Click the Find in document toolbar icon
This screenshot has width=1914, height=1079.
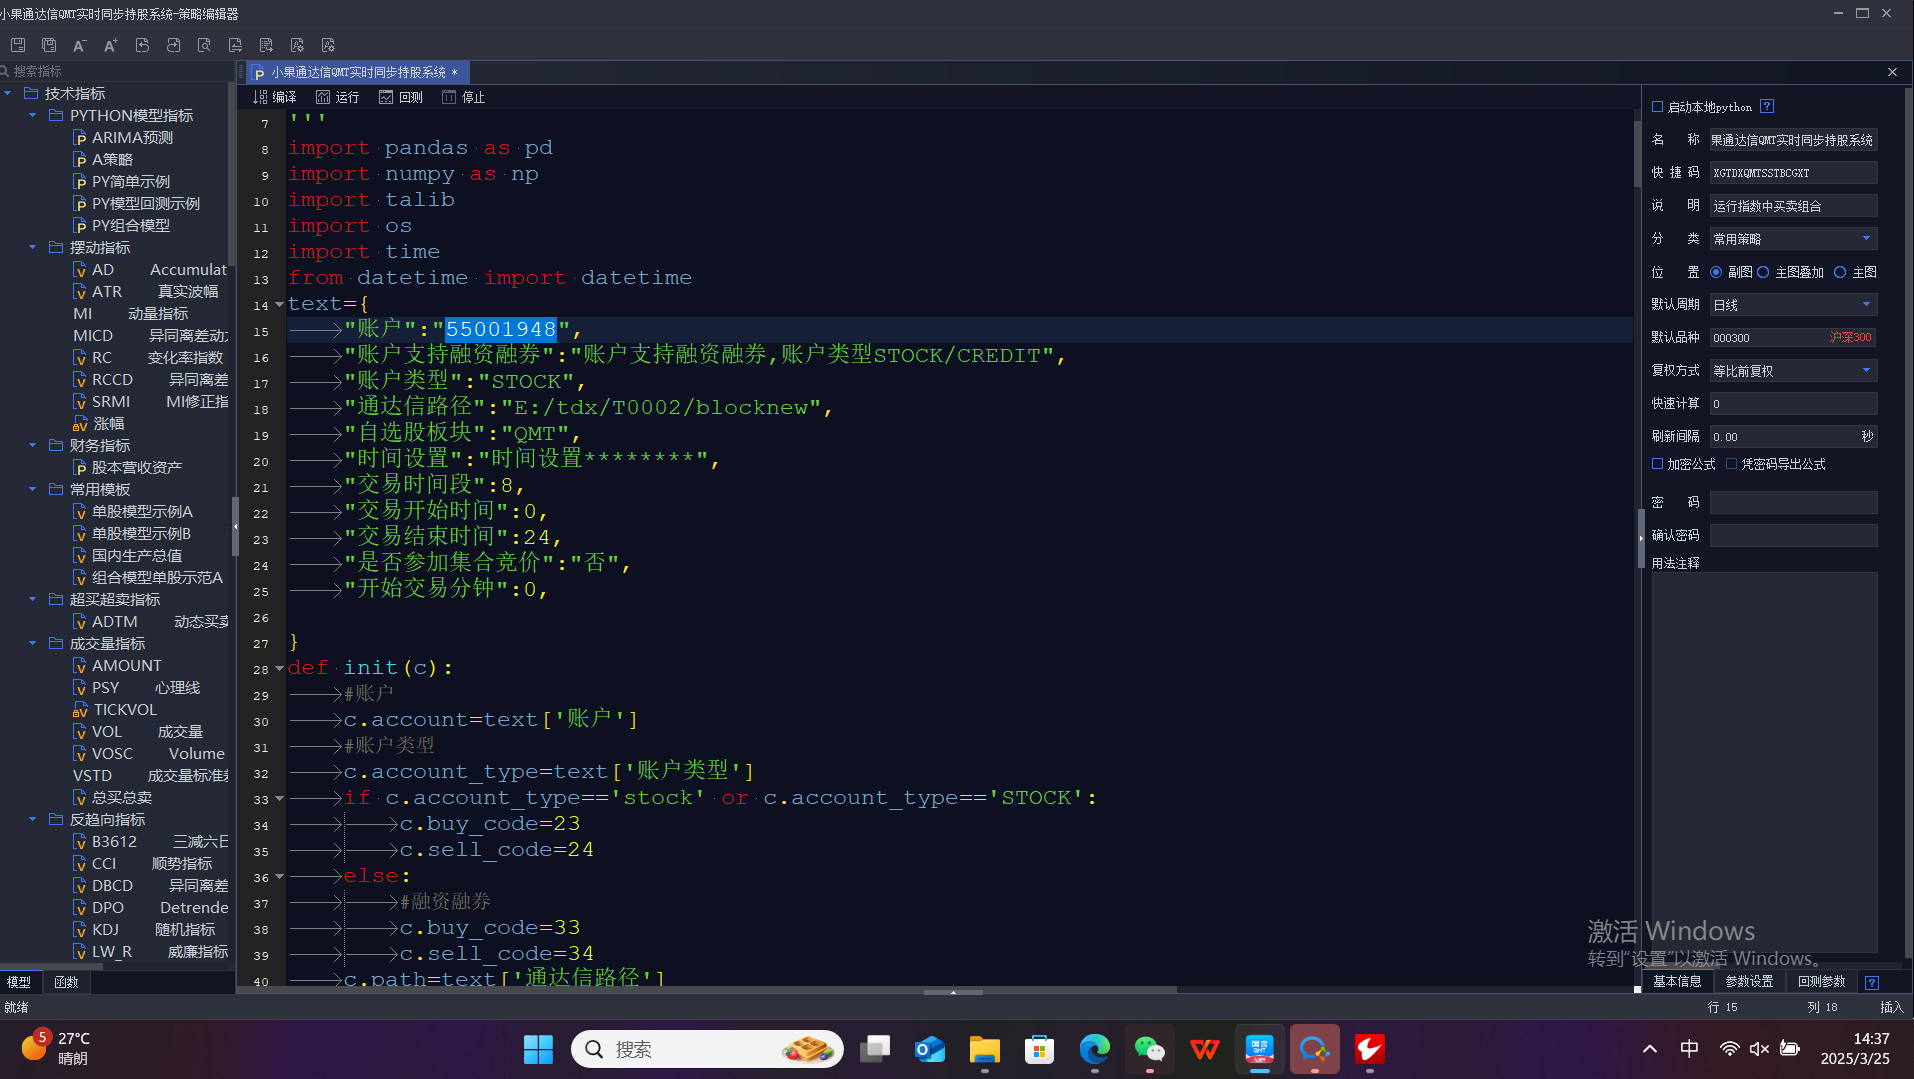[204, 45]
